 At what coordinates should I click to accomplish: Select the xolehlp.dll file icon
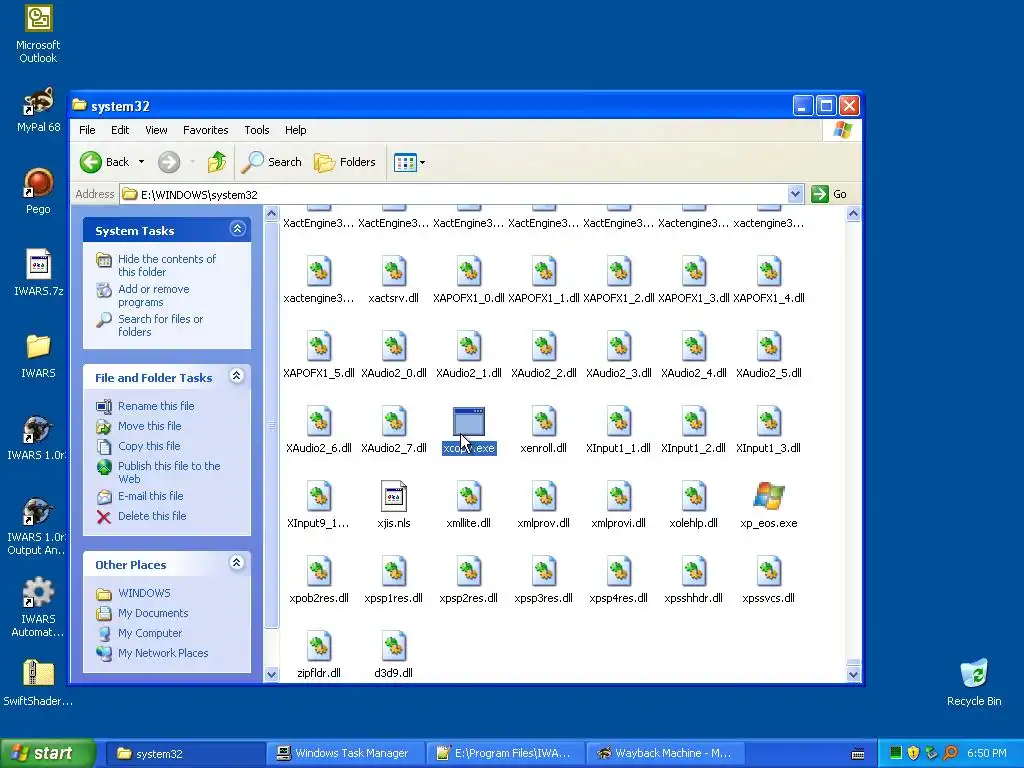pyautogui.click(x=694, y=496)
